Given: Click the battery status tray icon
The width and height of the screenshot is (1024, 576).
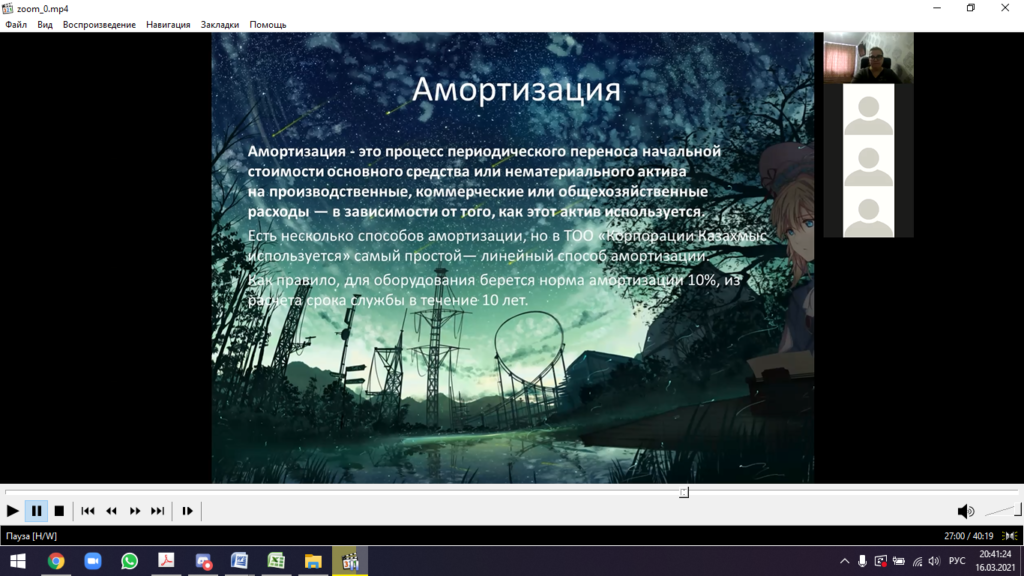Looking at the screenshot, I should [899, 561].
